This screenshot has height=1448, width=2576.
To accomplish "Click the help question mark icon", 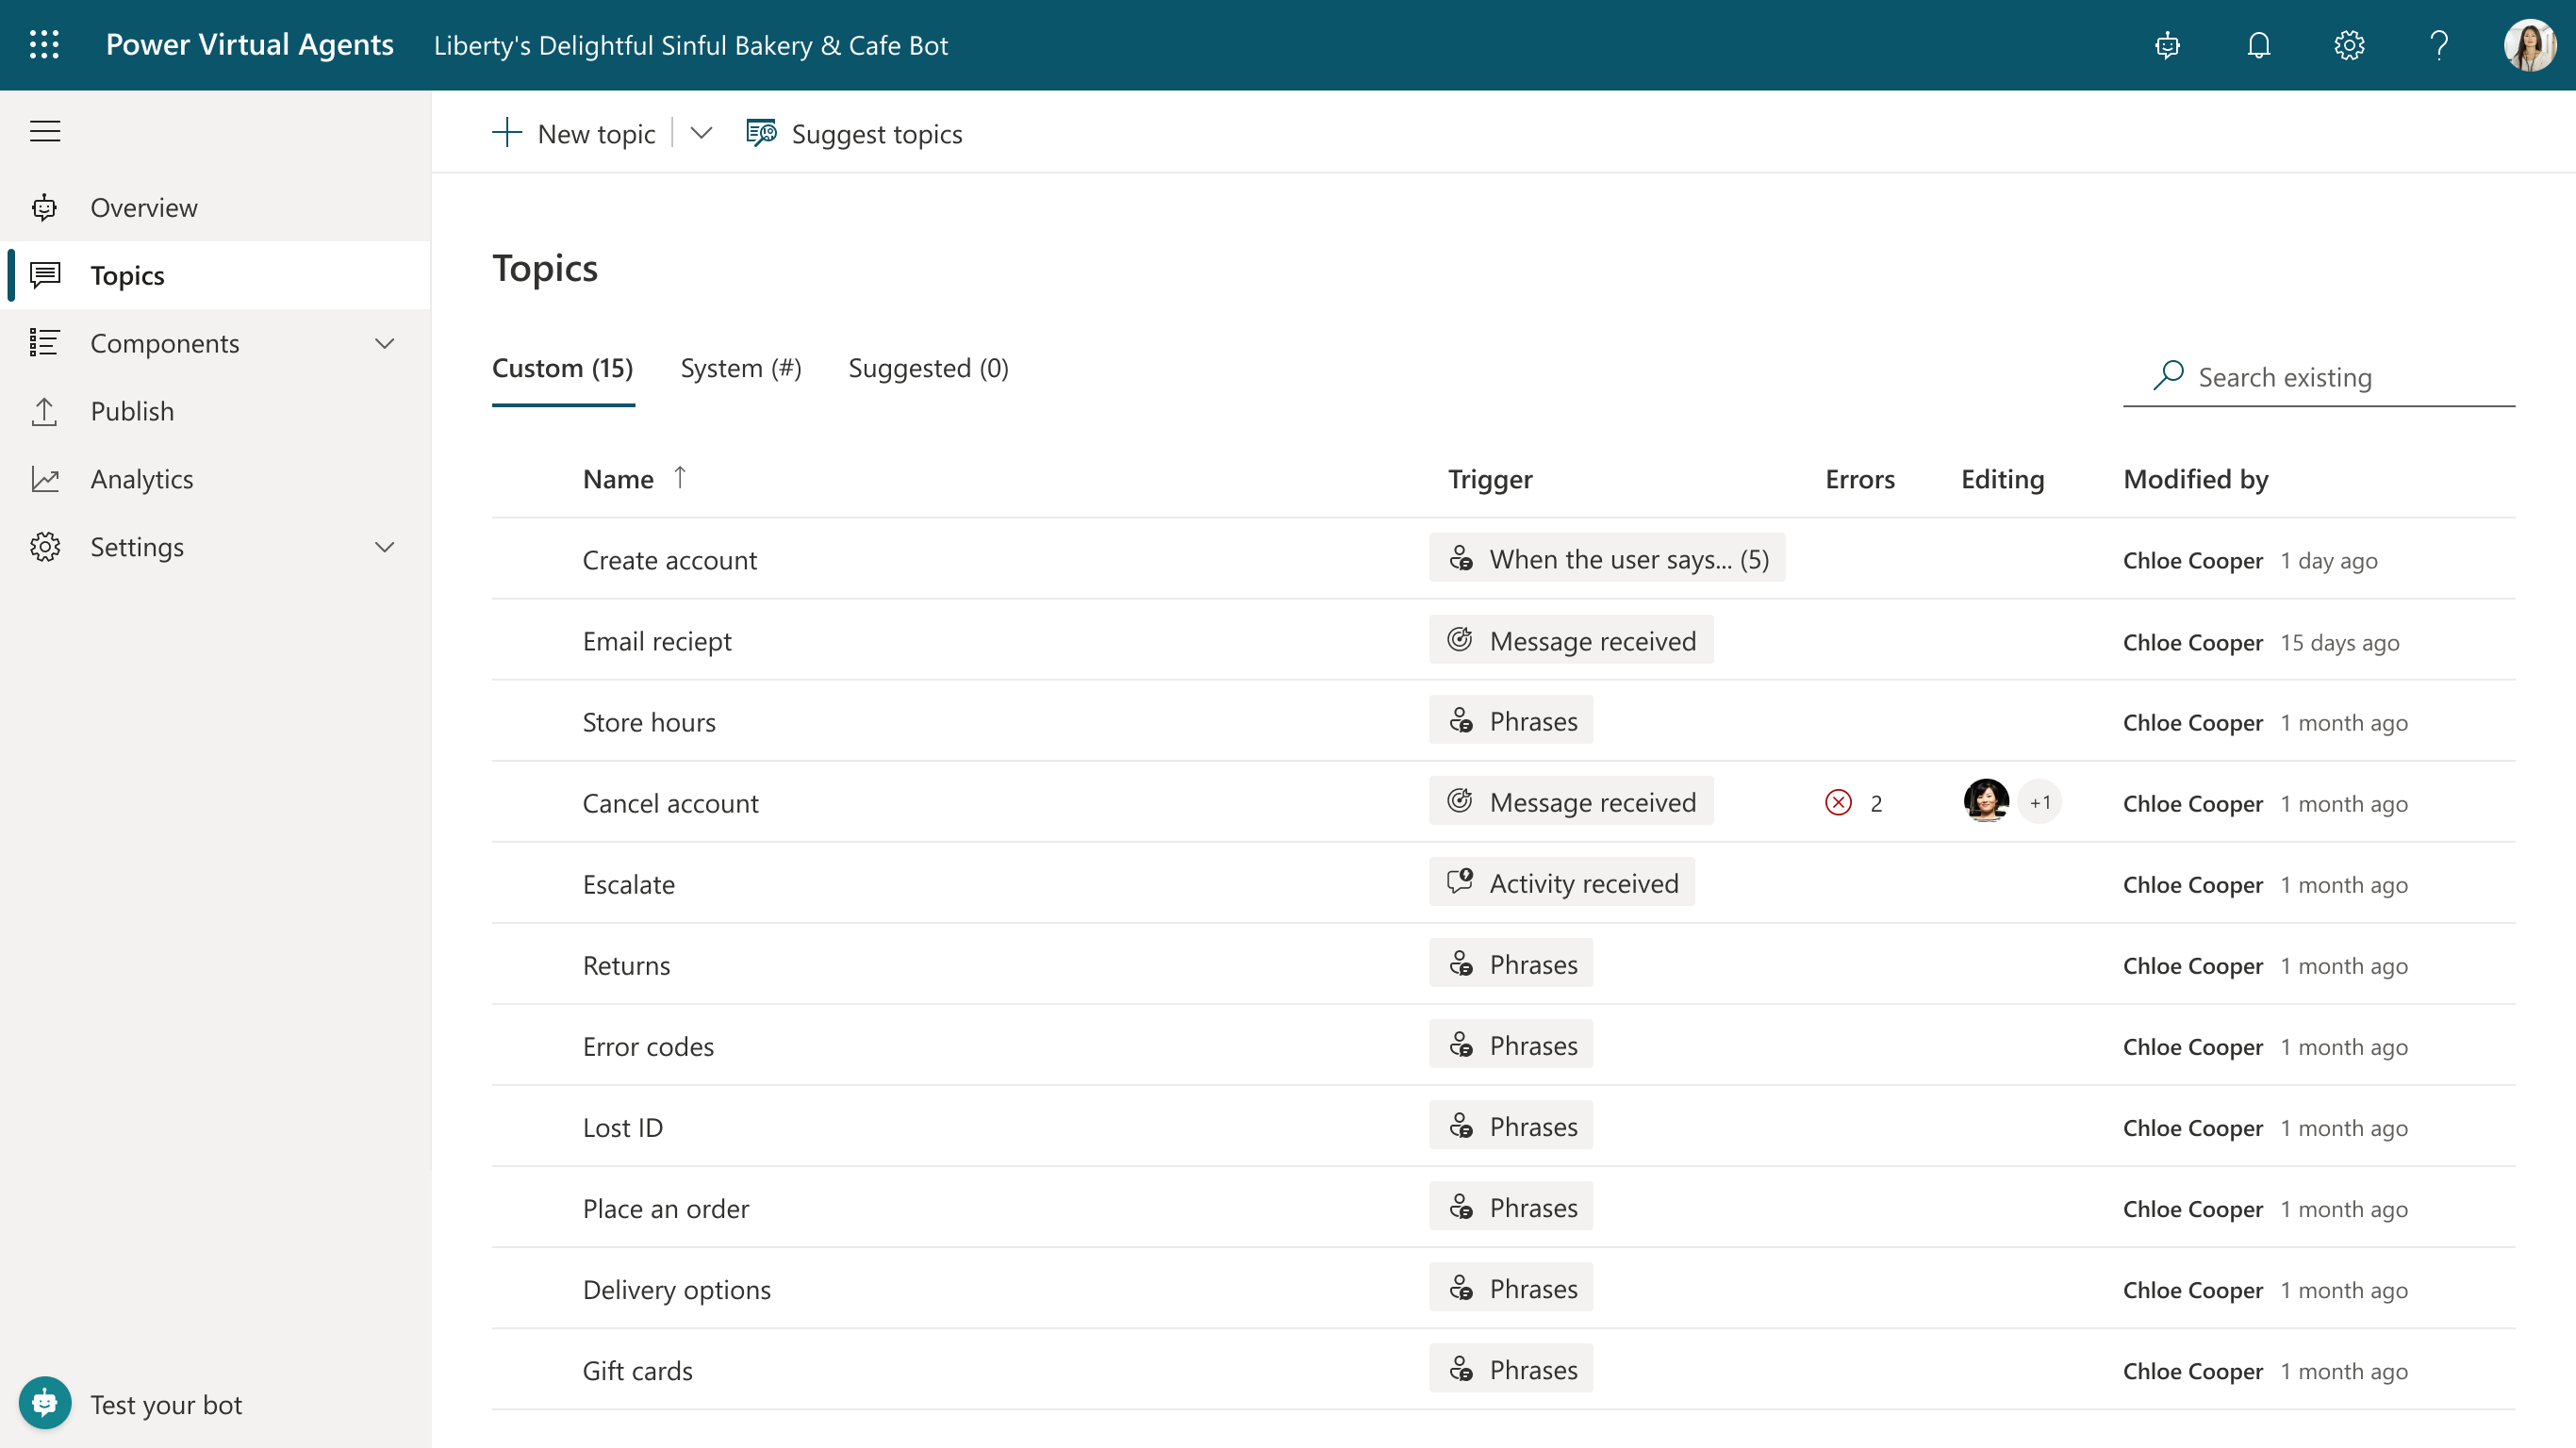I will coord(2439,45).
